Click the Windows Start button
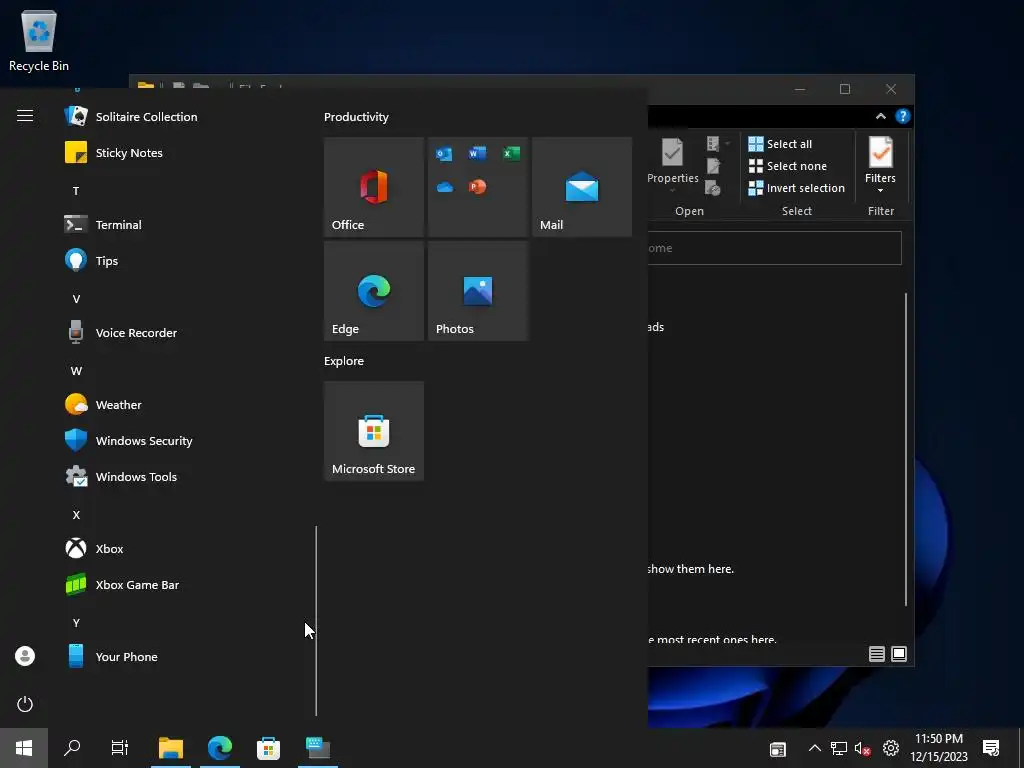This screenshot has width=1024, height=768. (24, 748)
